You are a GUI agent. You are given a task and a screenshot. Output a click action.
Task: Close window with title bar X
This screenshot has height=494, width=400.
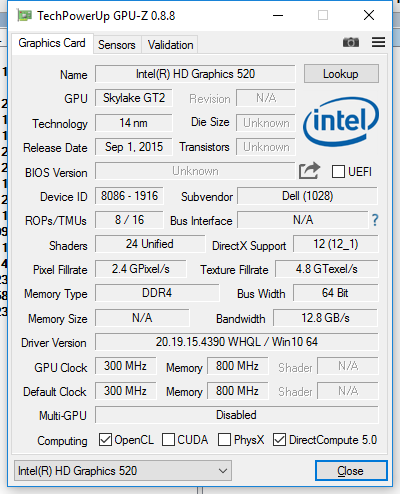[x=369, y=15]
